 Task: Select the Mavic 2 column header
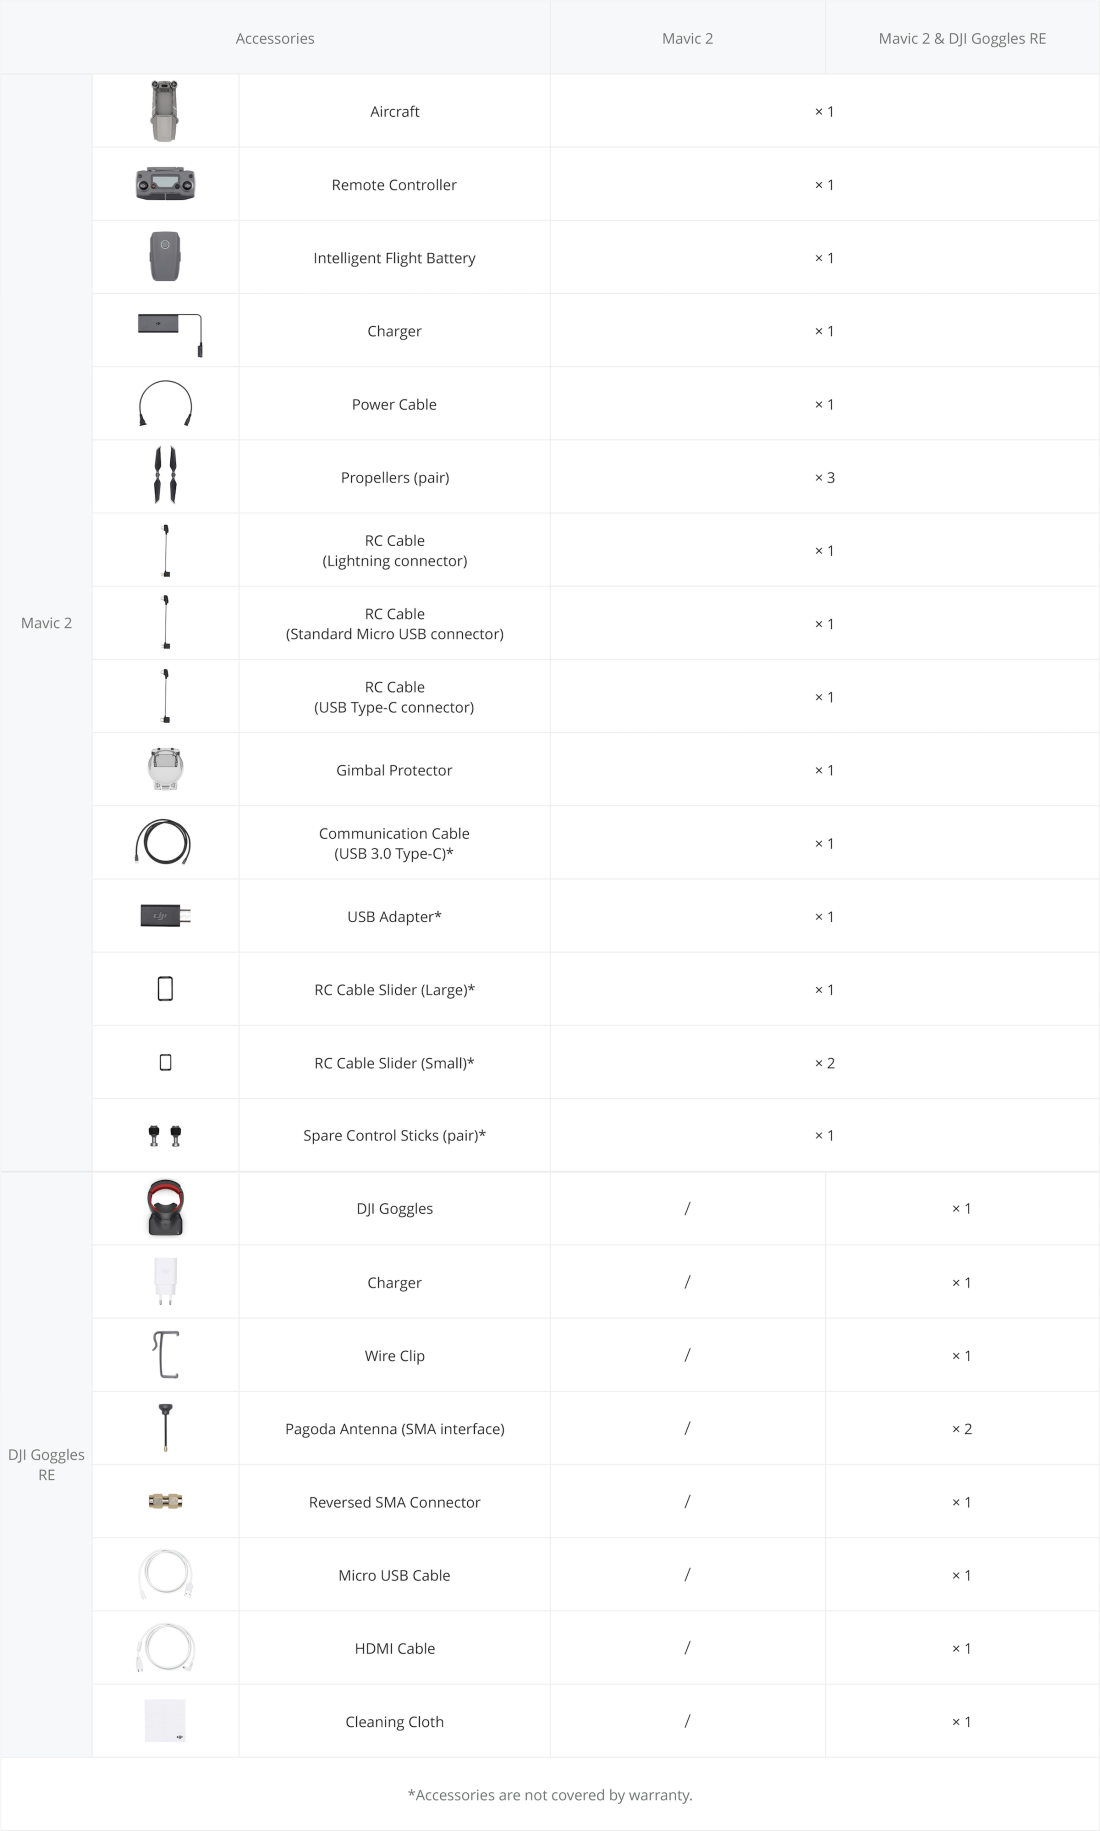tap(687, 38)
